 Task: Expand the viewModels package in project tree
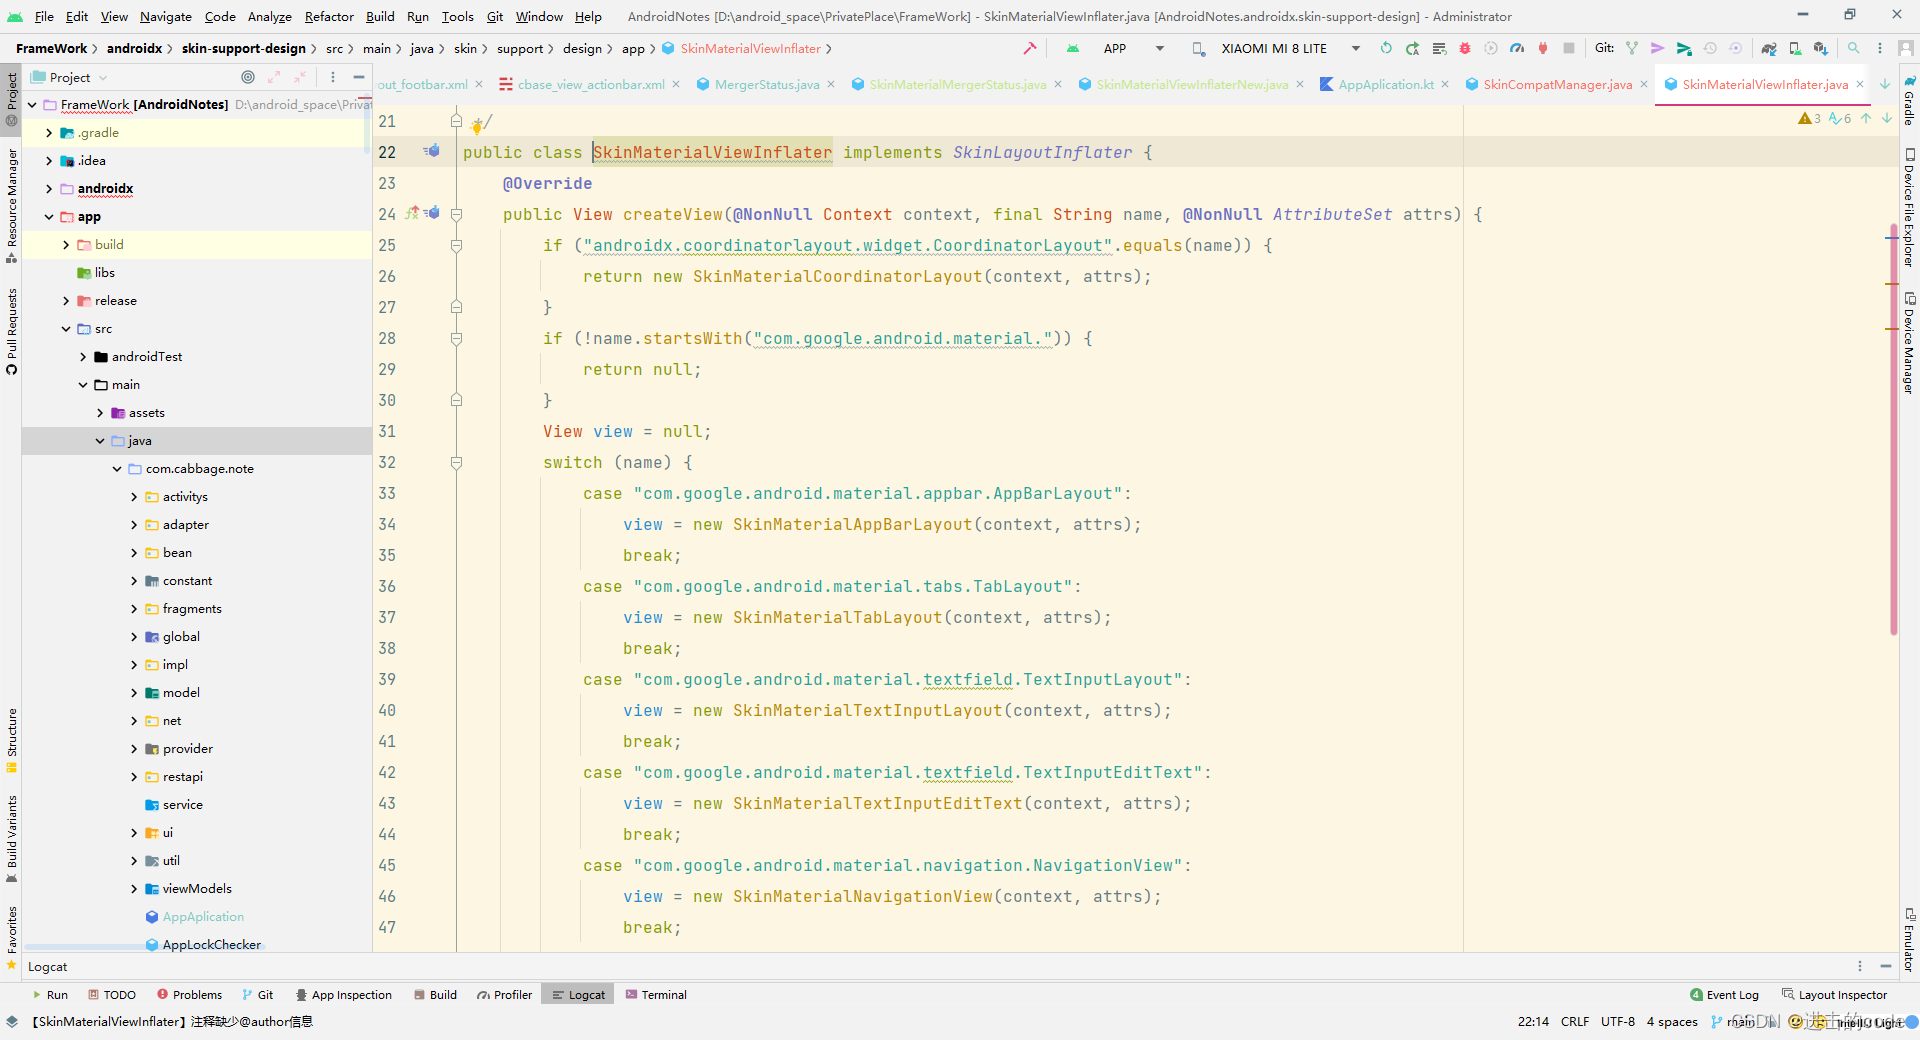(134, 888)
